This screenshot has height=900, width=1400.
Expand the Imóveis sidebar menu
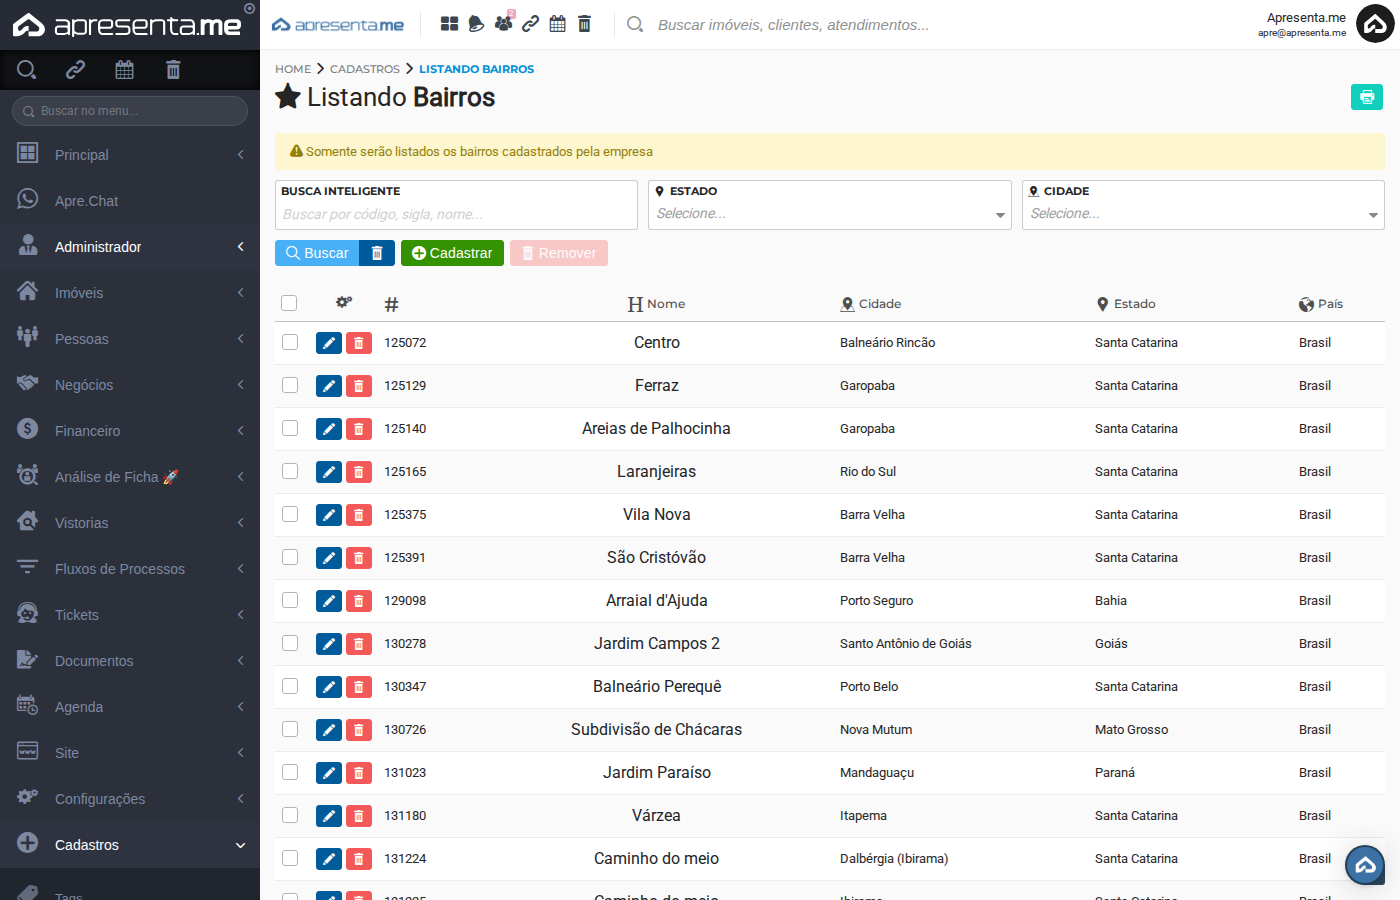tap(130, 293)
